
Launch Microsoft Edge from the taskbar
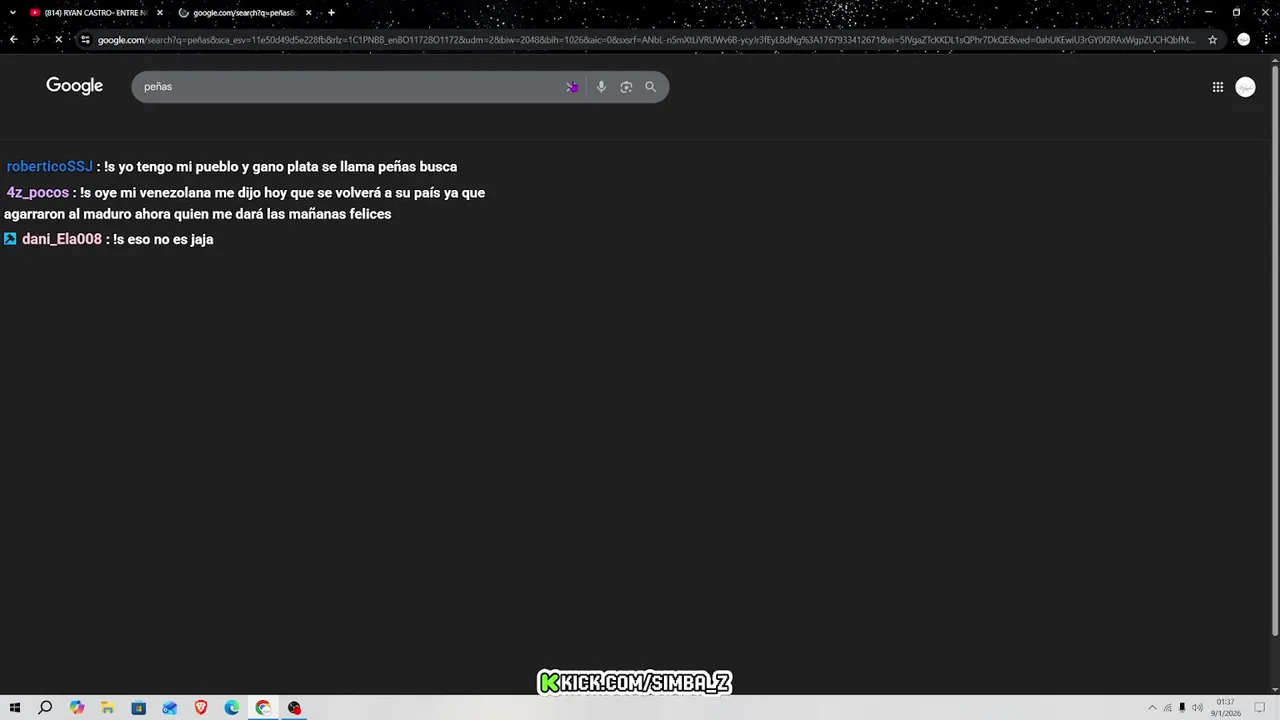(232, 708)
